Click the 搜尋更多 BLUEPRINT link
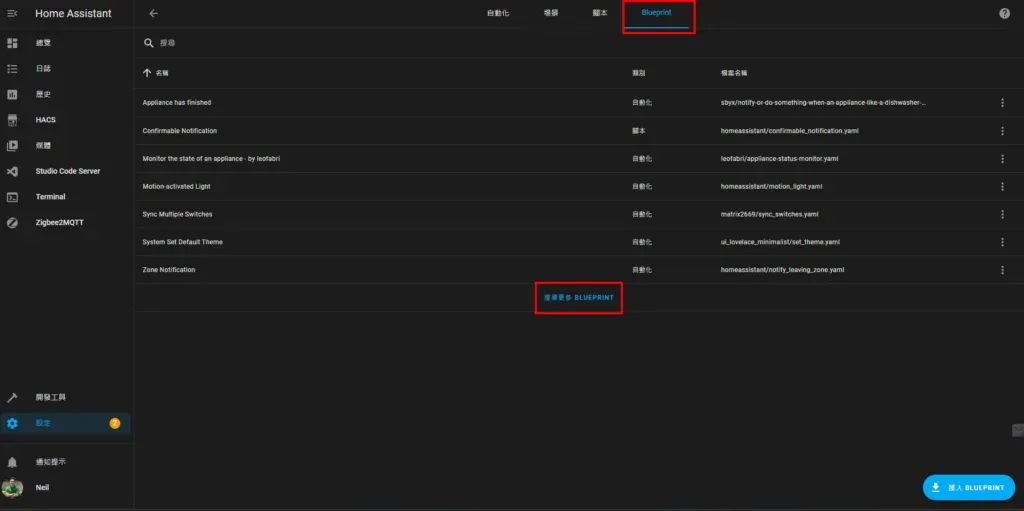The height and width of the screenshot is (511, 1024). click(578, 298)
